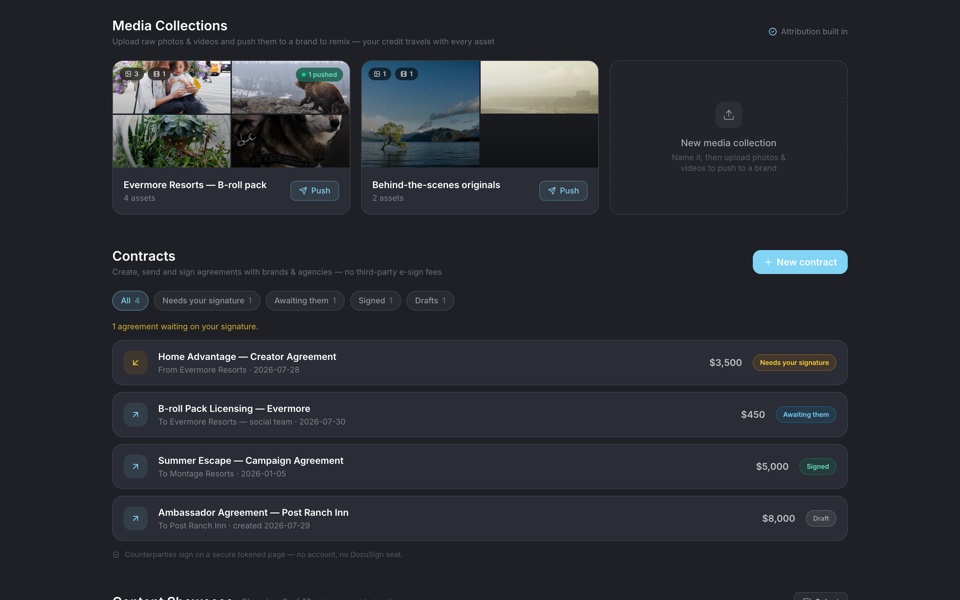Push the Evermore Resorts B-roll pack

pyautogui.click(x=315, y=190)
